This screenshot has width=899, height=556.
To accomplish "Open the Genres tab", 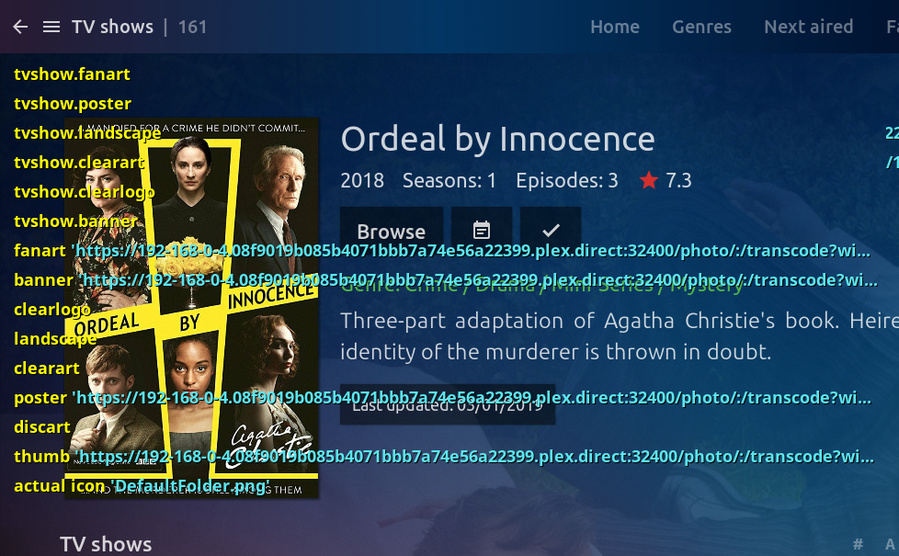I will (702, 27).
